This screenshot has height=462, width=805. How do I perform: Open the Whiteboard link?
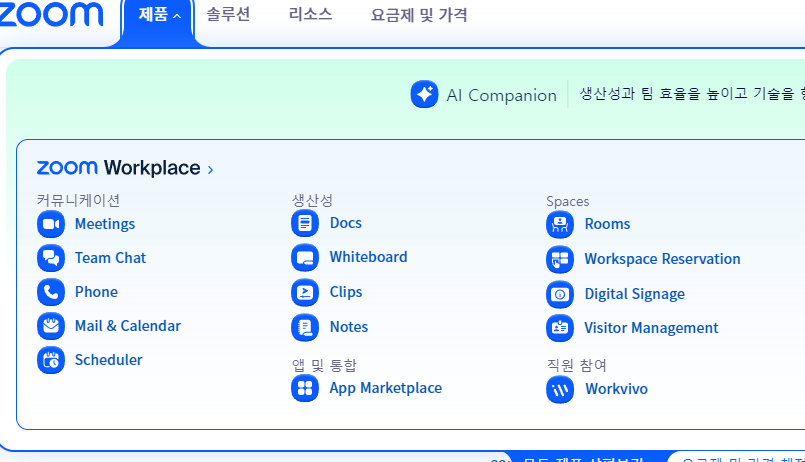coord(368,257)
